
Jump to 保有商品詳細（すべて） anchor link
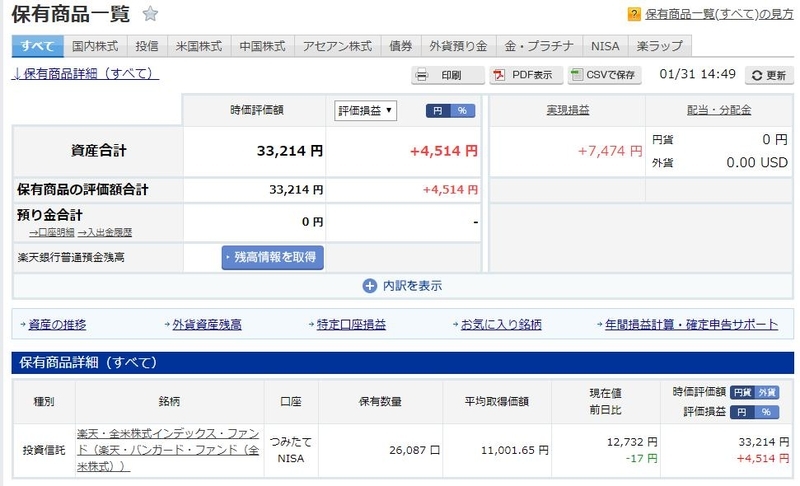[85, 73]
